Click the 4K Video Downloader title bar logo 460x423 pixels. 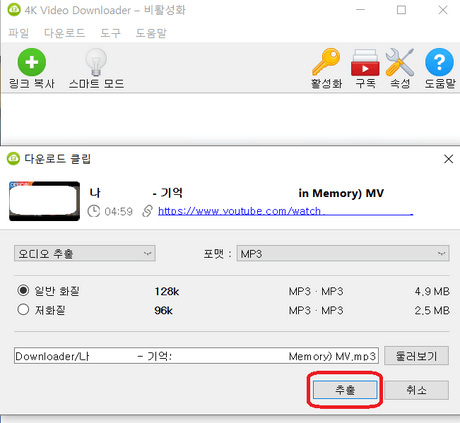point(14,10)
